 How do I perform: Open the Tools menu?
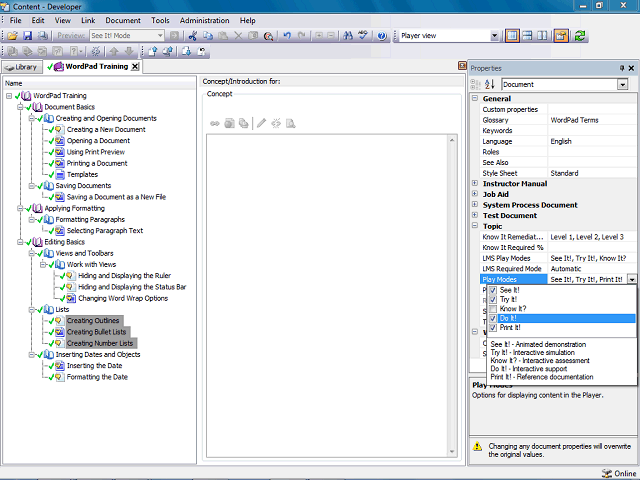pyautogui.click(x=160, y=20)
